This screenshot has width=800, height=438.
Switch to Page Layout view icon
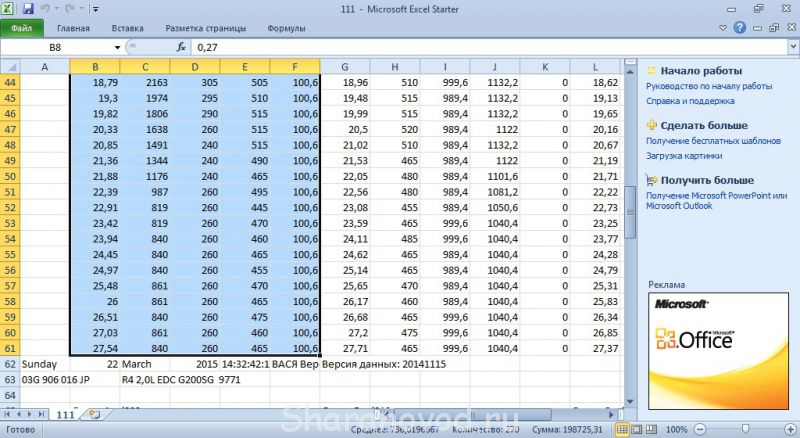[637, 429]
